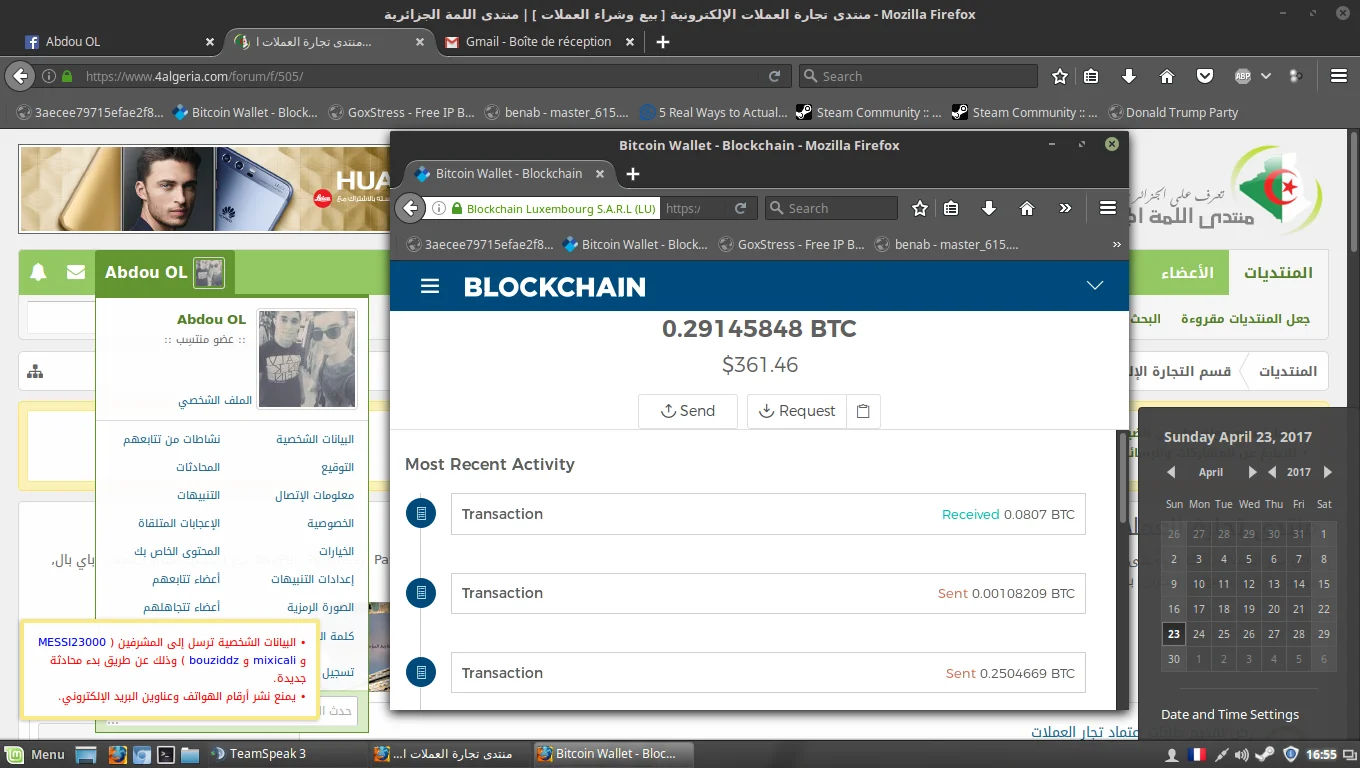Open a new tab in forum window
The image size is (1360, 768).
point(662,42)
